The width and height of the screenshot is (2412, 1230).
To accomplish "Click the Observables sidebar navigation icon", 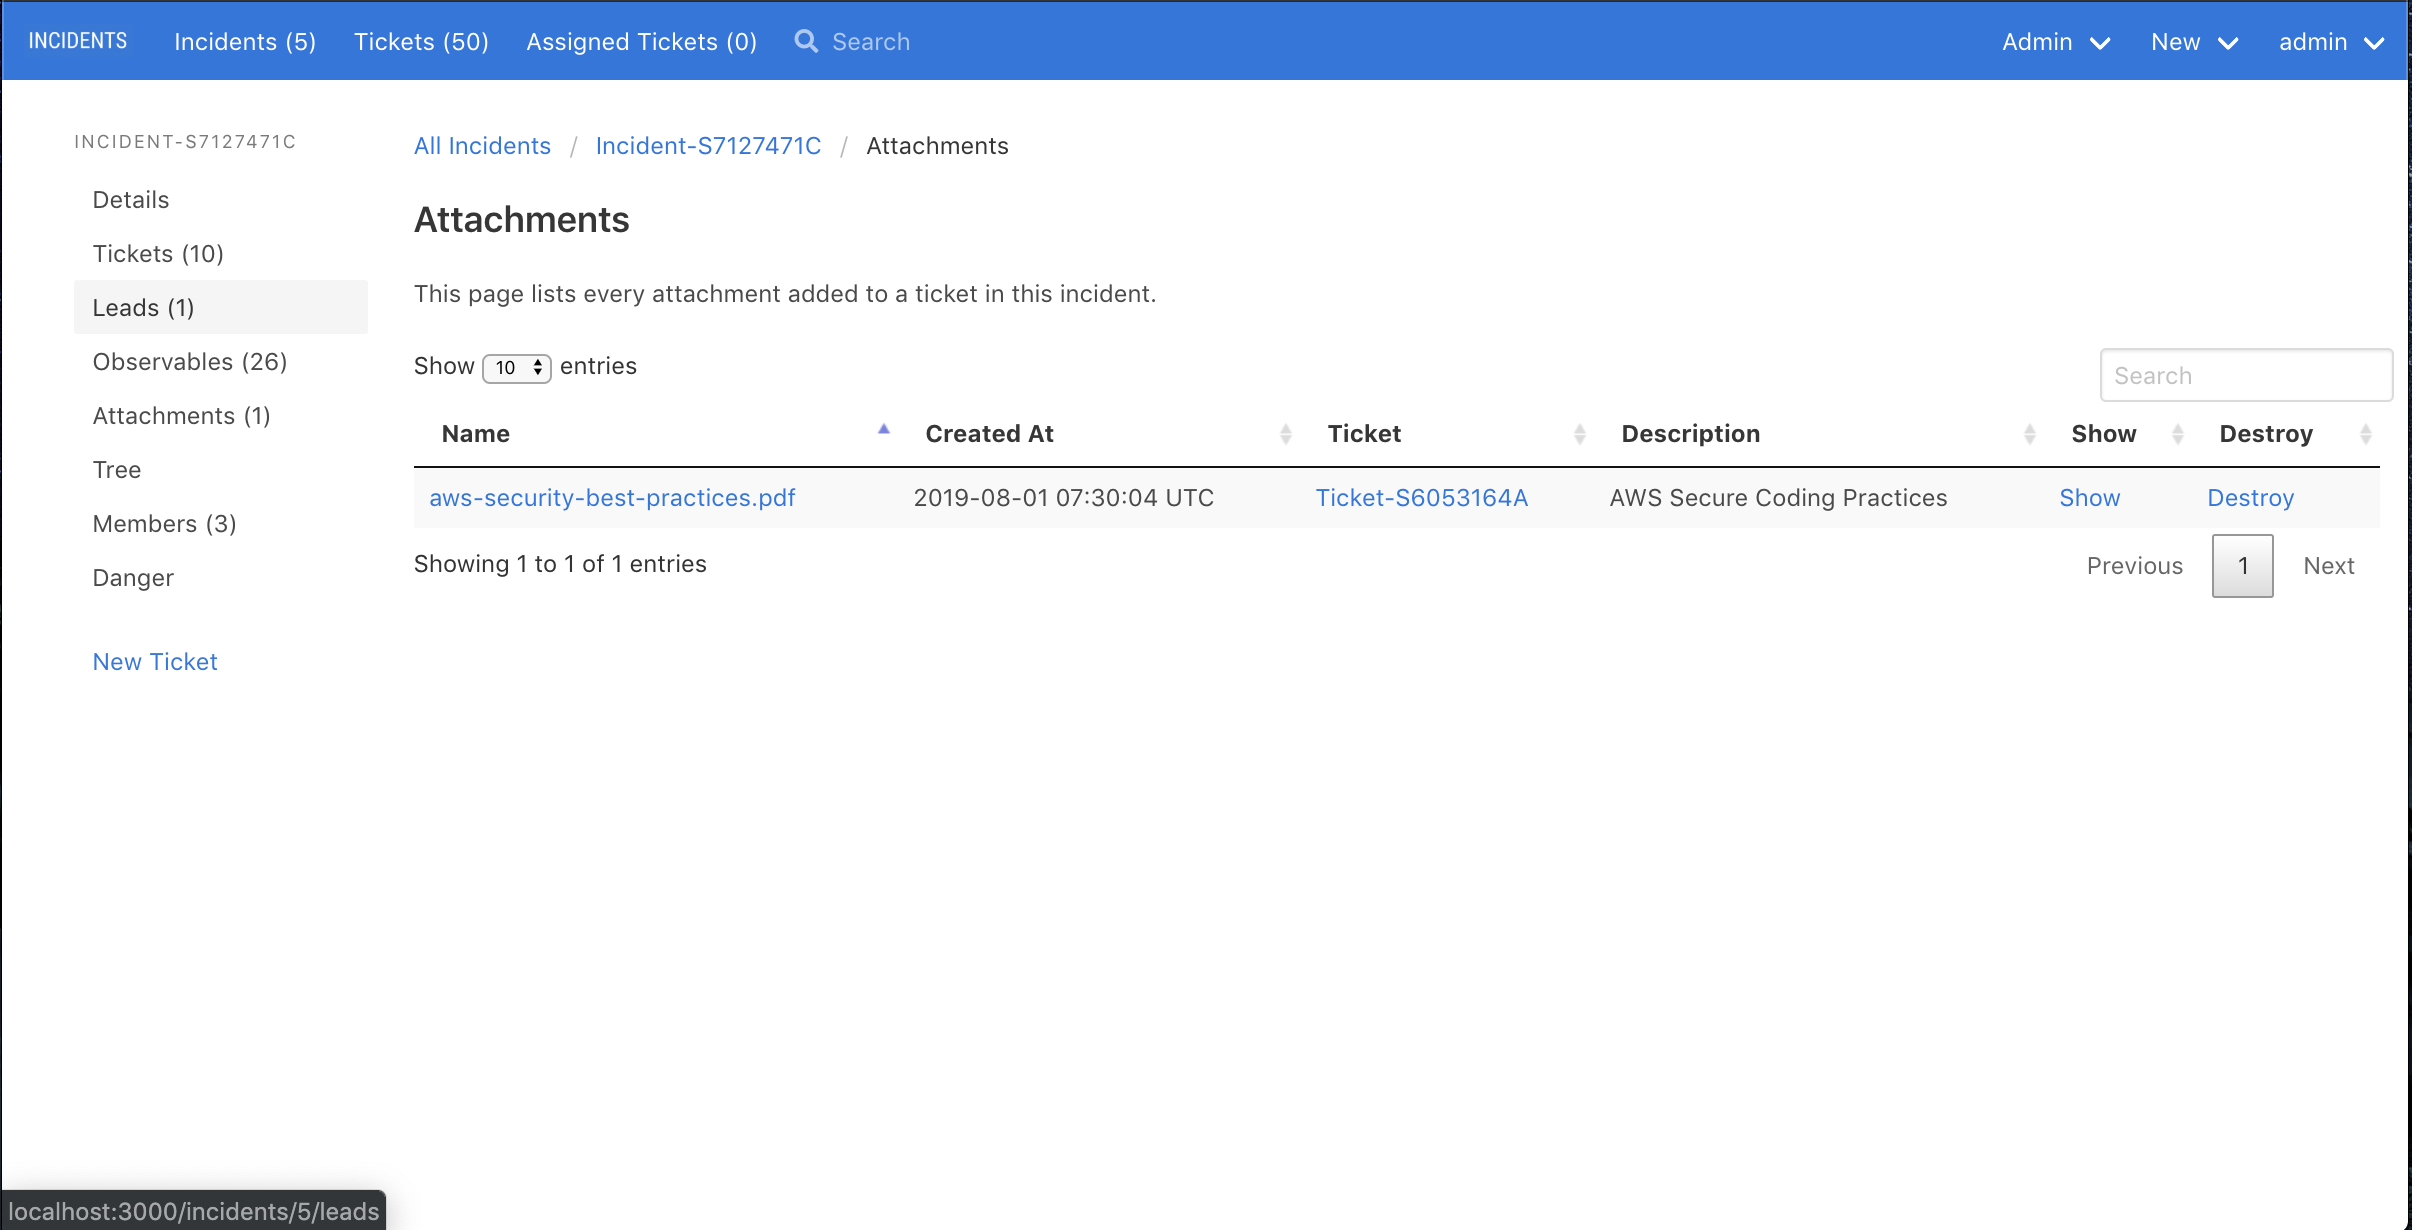I will [190, 361].
